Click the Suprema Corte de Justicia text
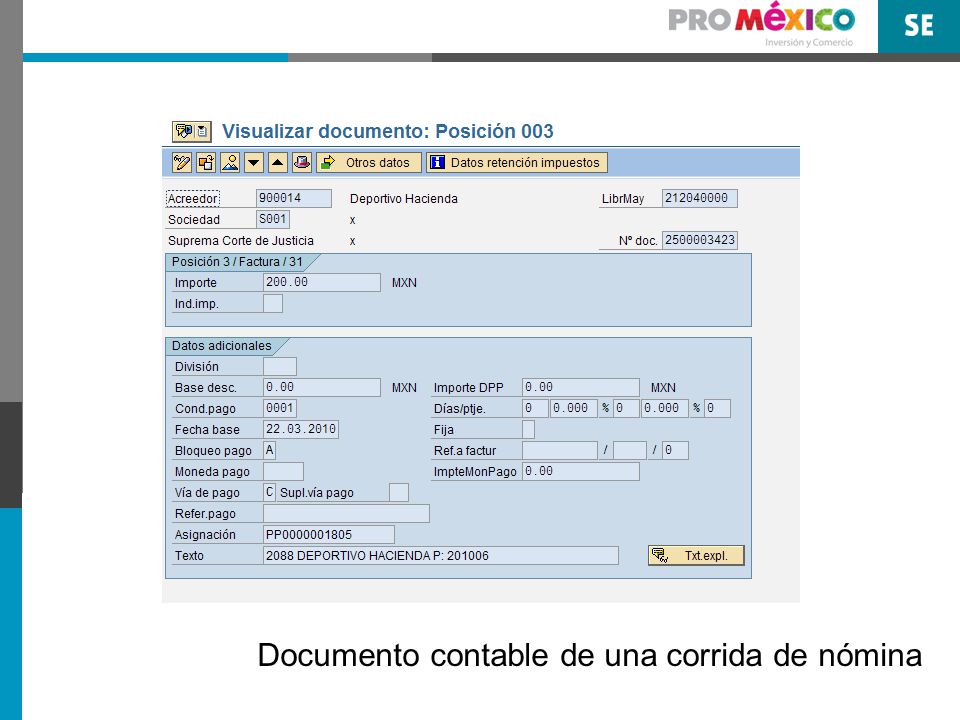Screen dimensions: 960x720 click(241, 241)
